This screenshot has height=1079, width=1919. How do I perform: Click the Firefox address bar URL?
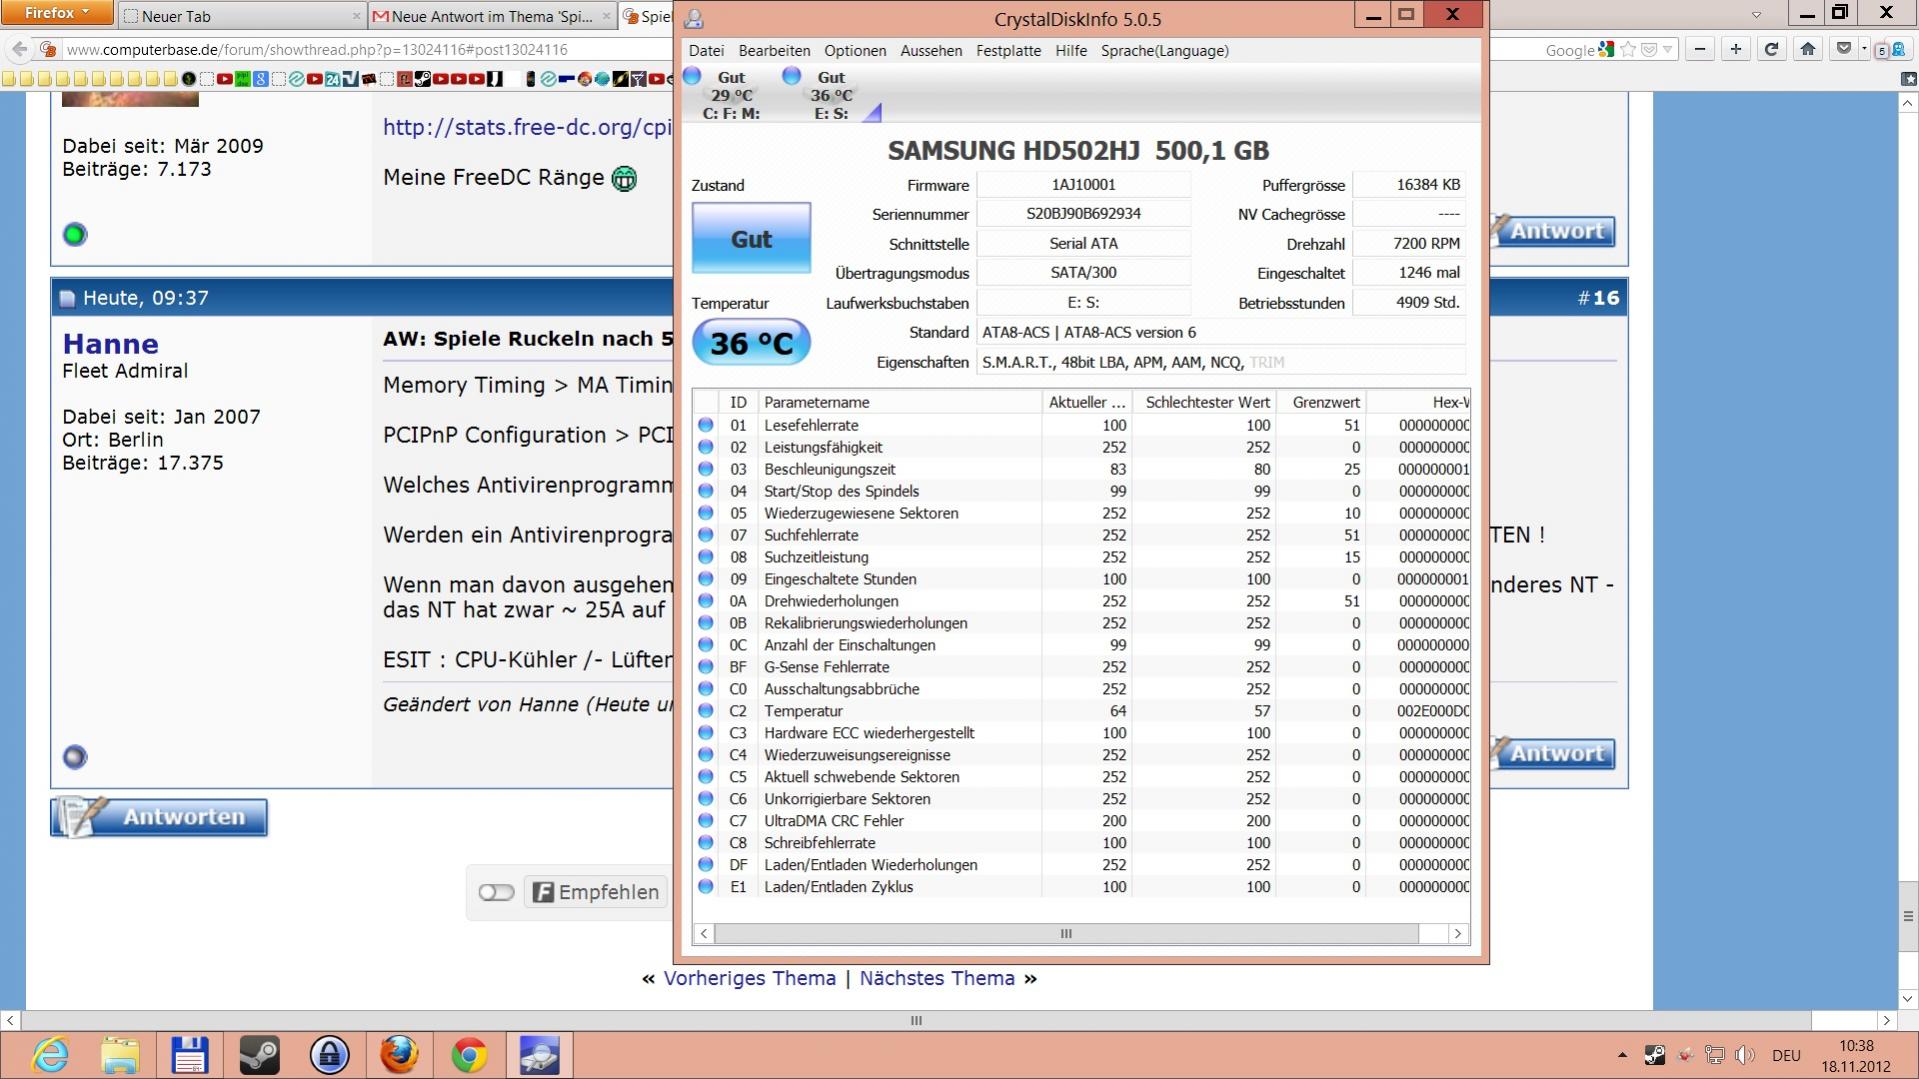tap(317, 49)
